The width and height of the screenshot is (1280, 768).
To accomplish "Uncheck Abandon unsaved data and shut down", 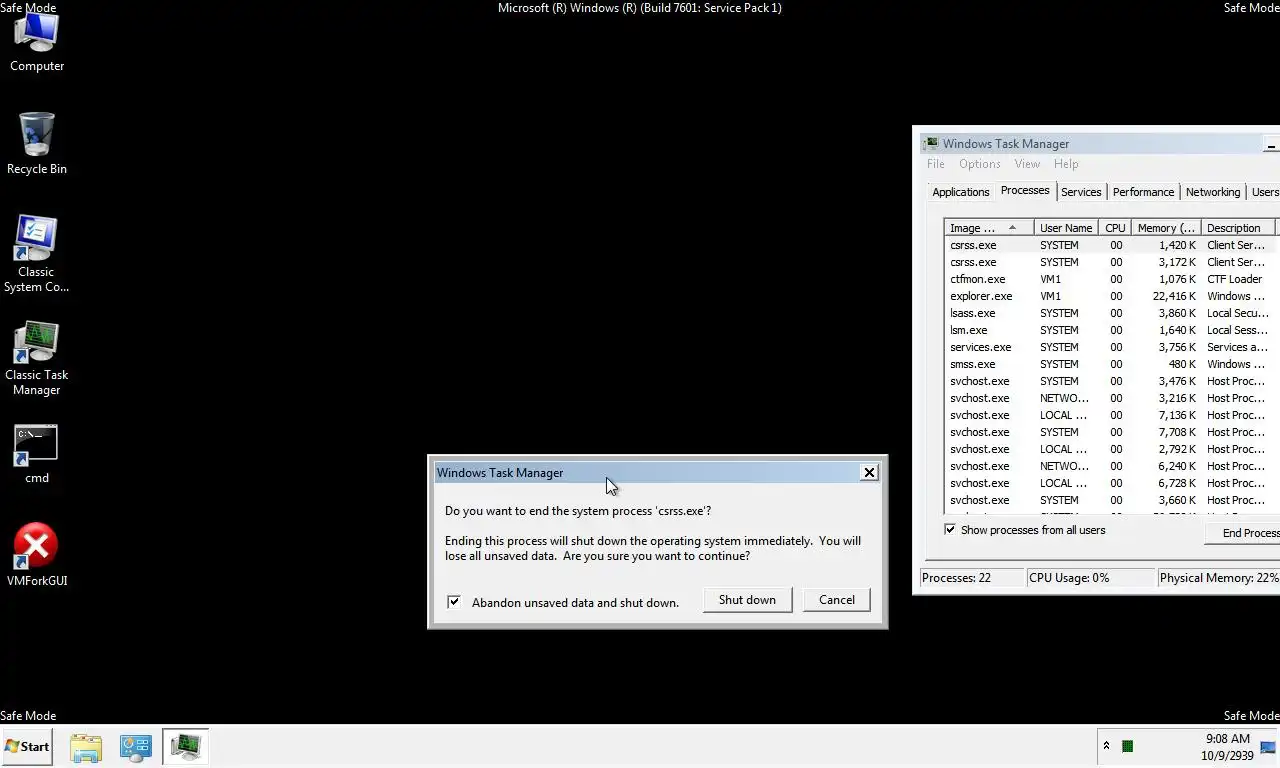I will tap(454, 602).
